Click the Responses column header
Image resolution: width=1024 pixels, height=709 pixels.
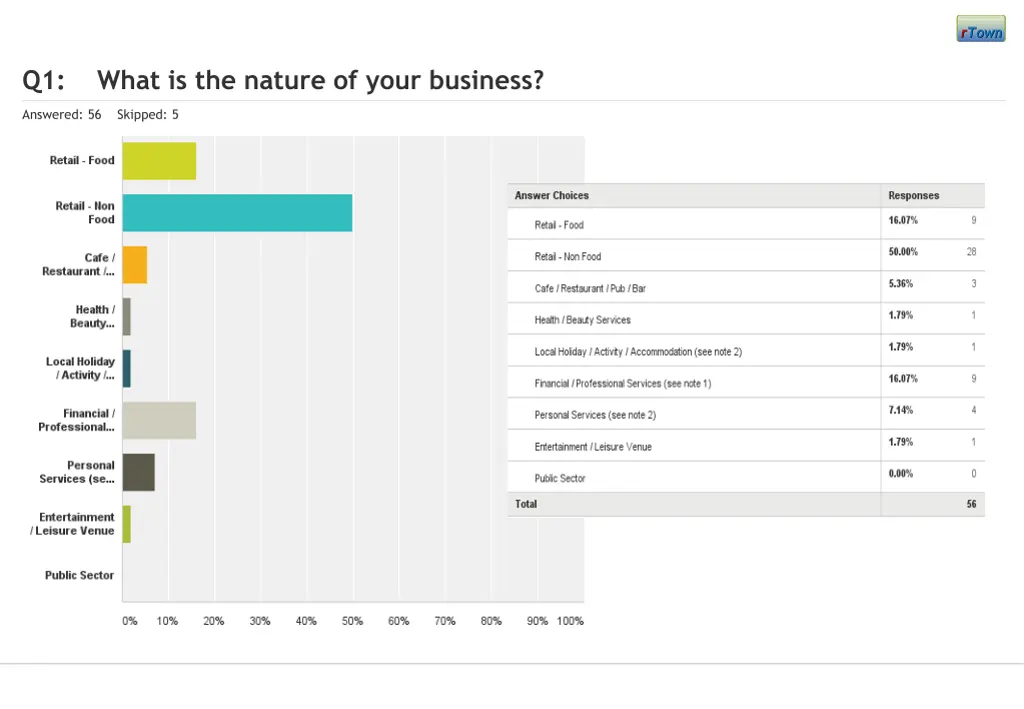pyautogui.click(x=913, y=196)
